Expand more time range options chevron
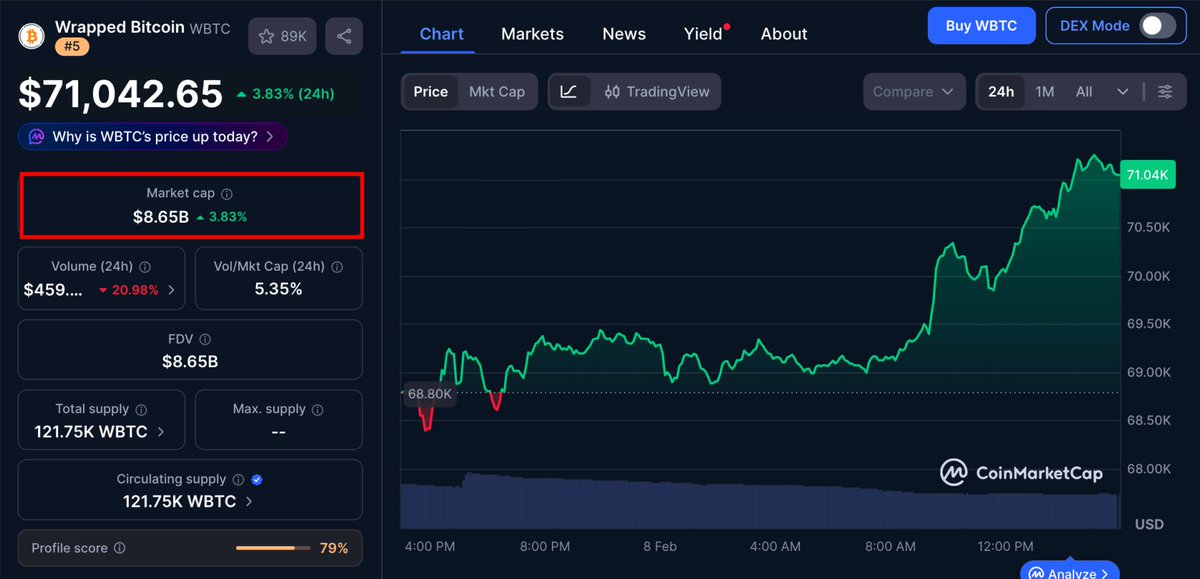 (1123, 92)
